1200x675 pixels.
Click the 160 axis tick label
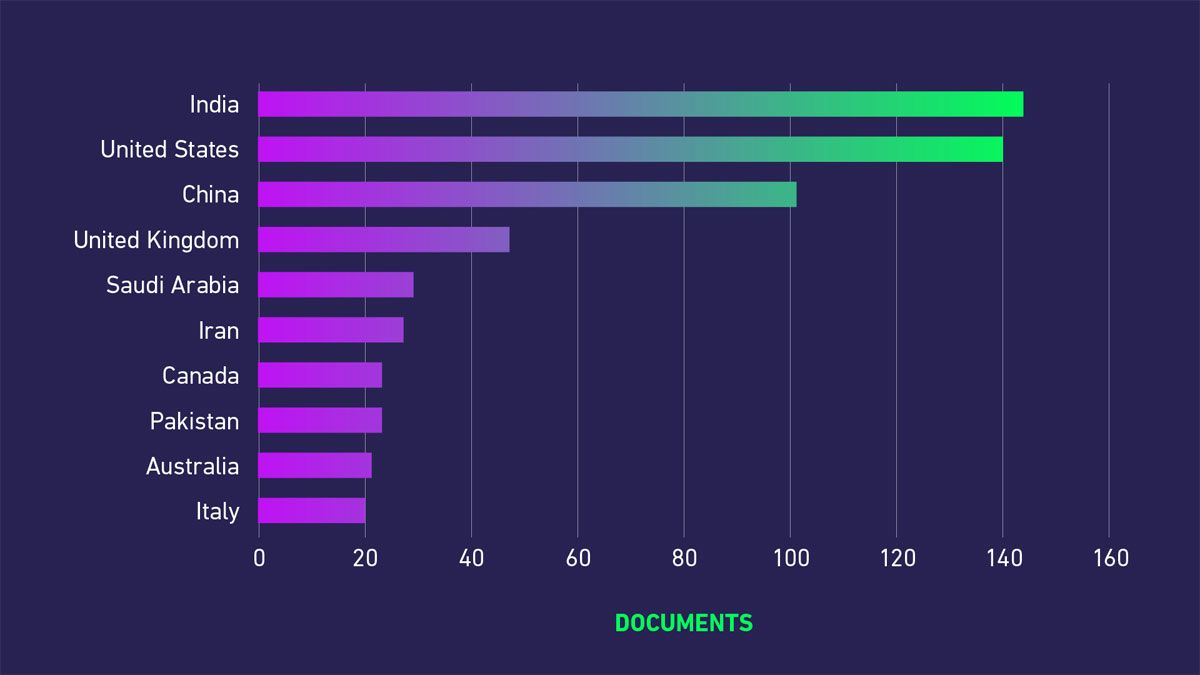[1110, 558]
